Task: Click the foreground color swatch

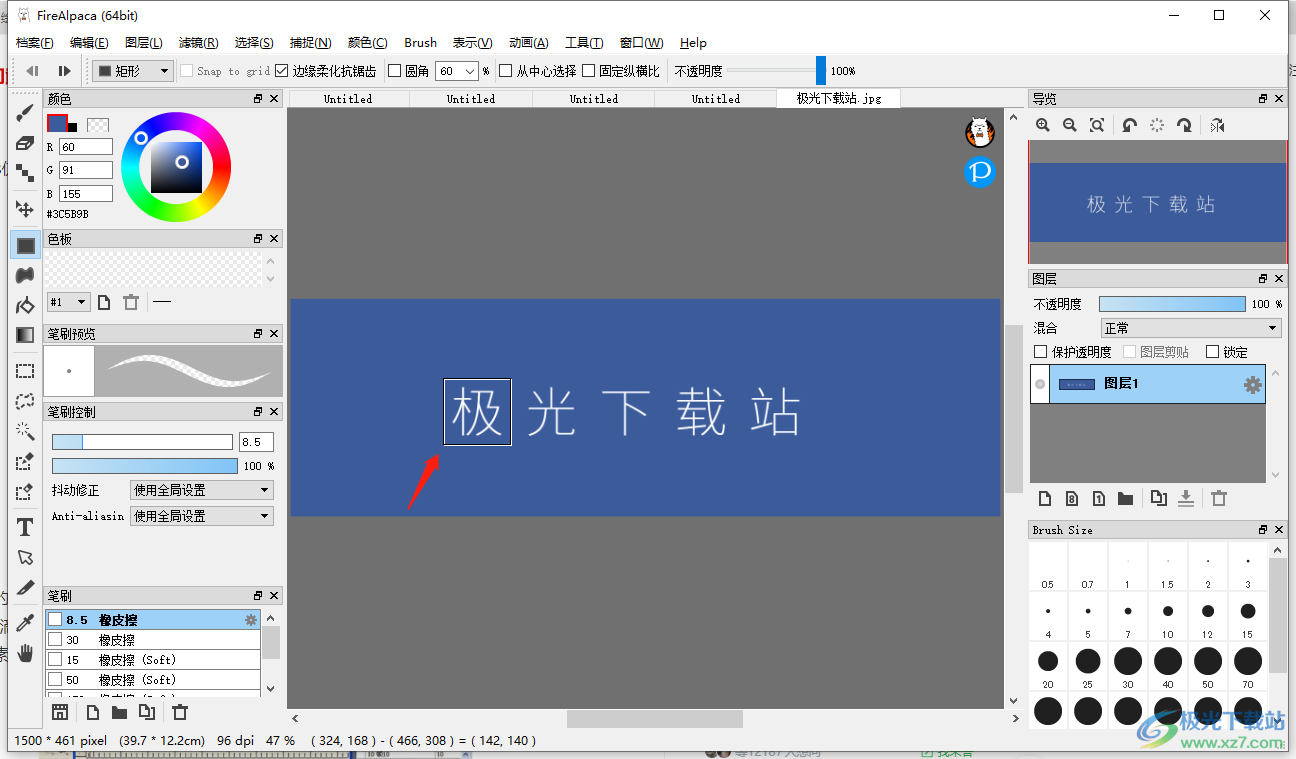Action: tap(58, 124)
